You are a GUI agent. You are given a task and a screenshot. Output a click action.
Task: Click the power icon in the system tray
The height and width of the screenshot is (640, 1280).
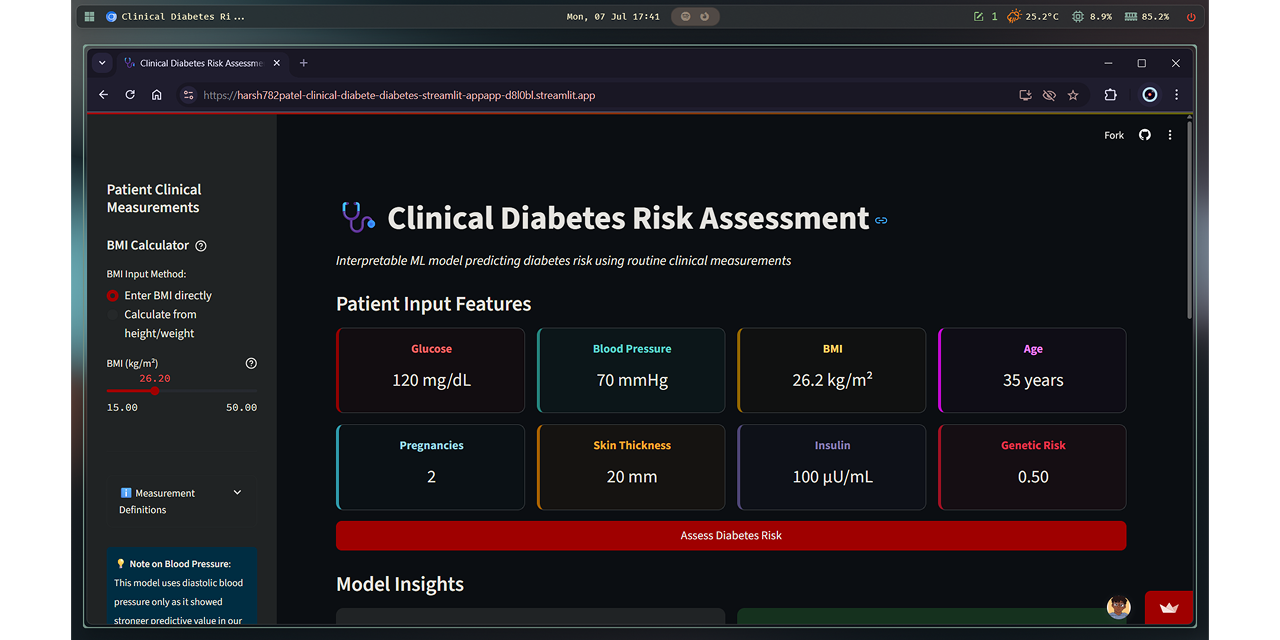click(1190, 15)
